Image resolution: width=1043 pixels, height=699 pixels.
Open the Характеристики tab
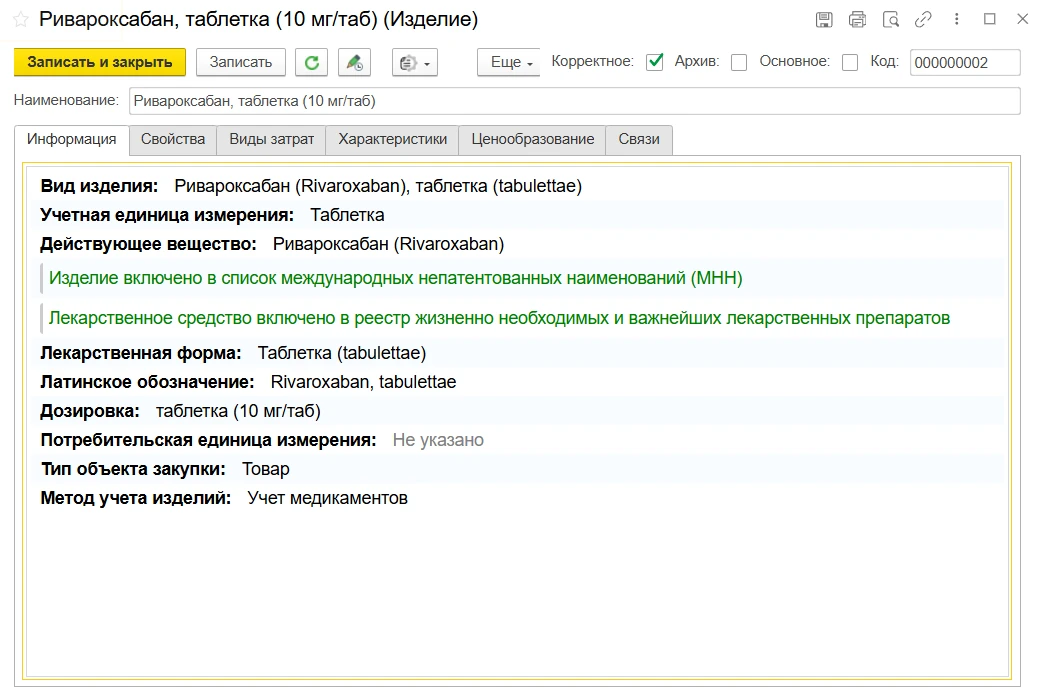(x=392, y=140)
